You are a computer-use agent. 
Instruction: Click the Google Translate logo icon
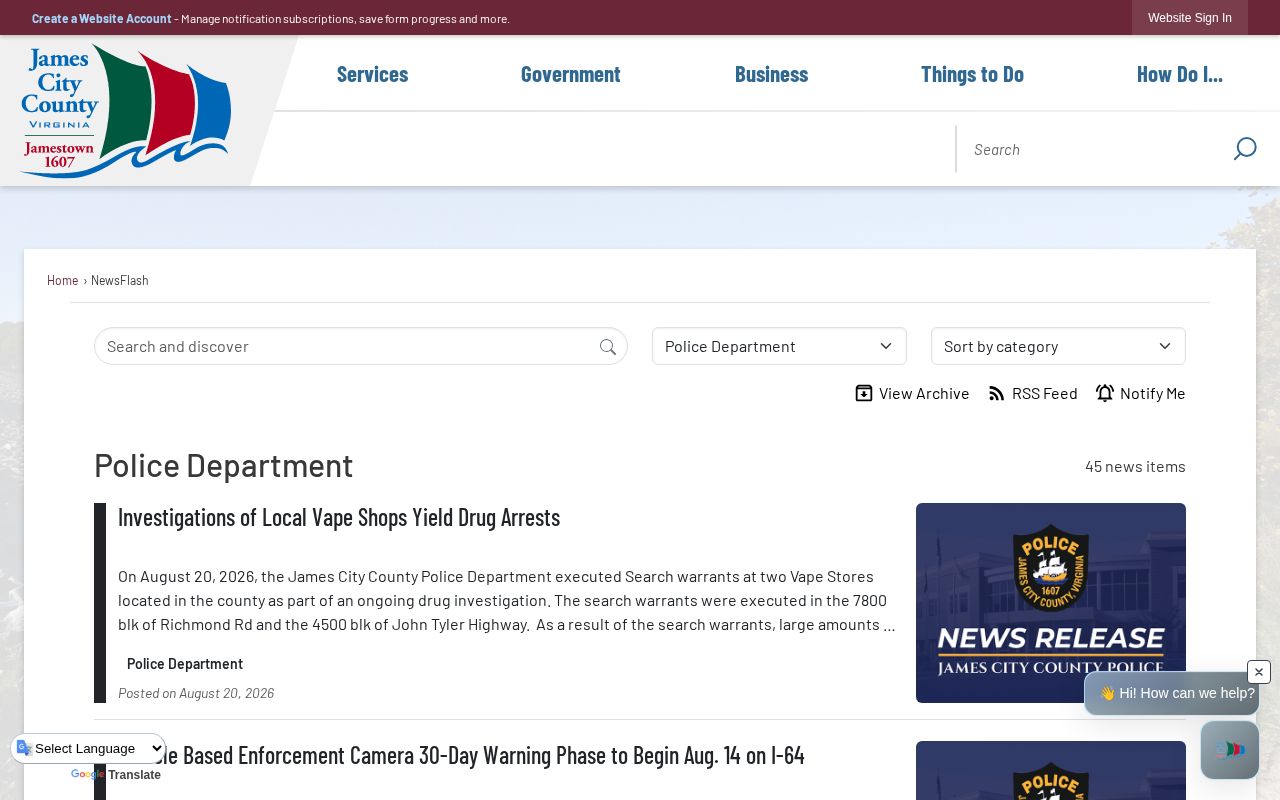click(x=24, y=748)
